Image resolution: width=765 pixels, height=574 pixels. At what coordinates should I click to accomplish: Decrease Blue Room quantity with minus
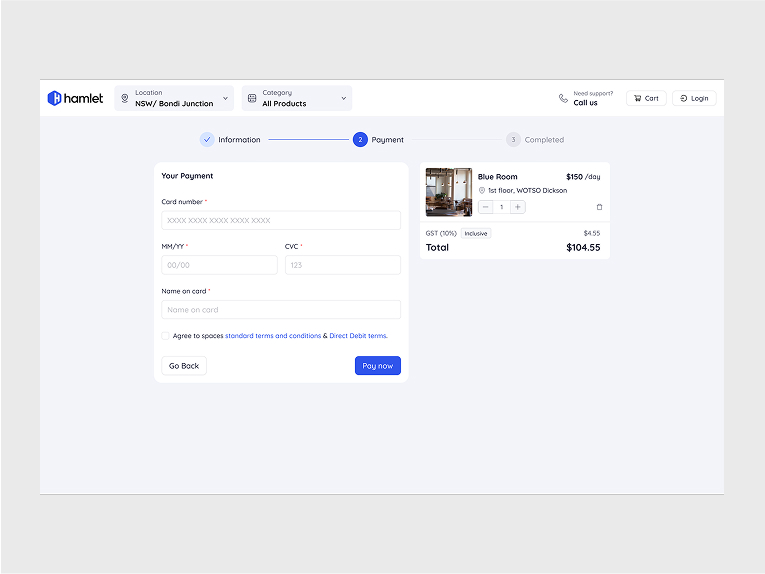[485, 207]
